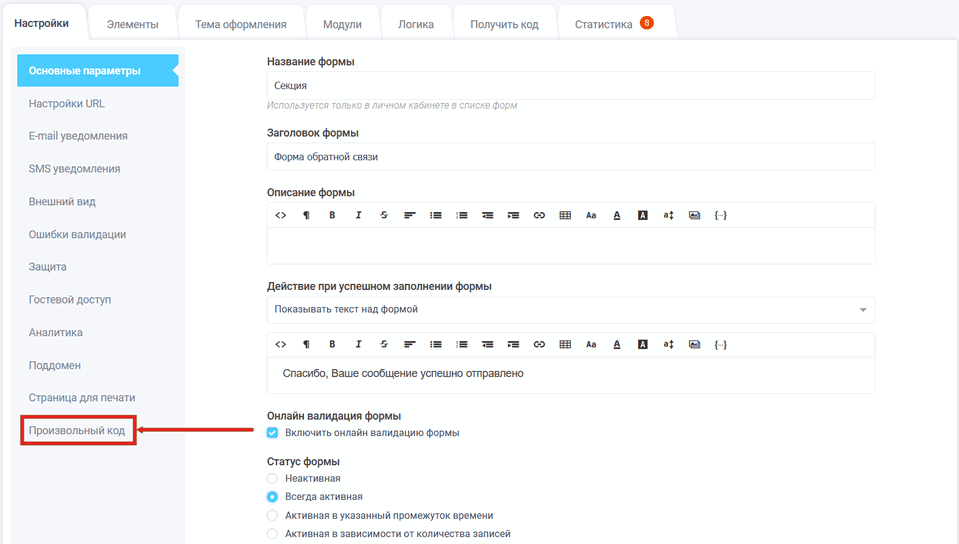Select the "Неактивная" form status
Image resolution: width=959 pixels, height=544 pixels.
click(273, 479)
